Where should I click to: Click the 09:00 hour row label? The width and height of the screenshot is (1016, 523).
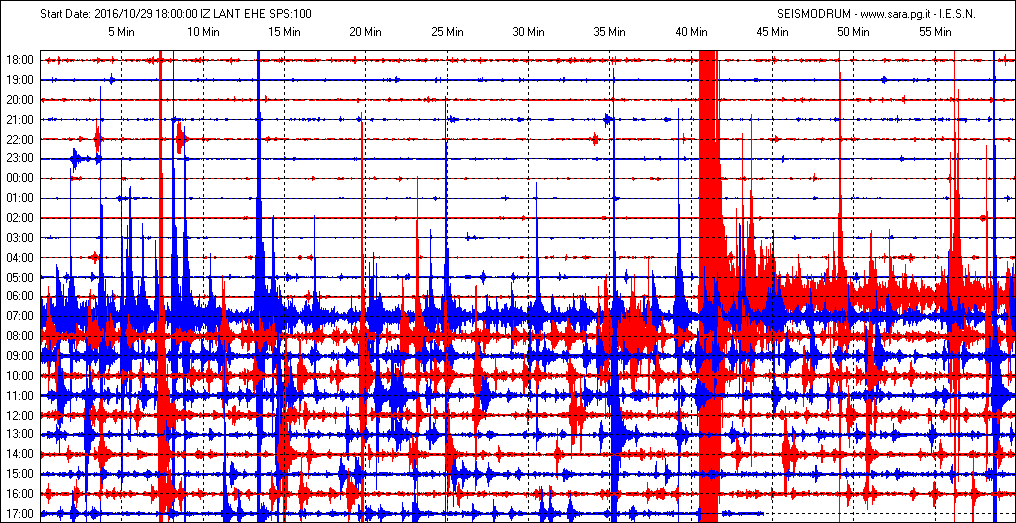19,356
